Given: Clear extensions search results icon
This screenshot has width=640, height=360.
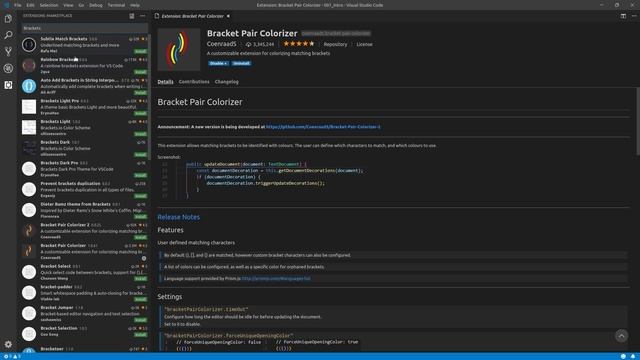Looking at the screenshot, I should (x=132, y=16).
